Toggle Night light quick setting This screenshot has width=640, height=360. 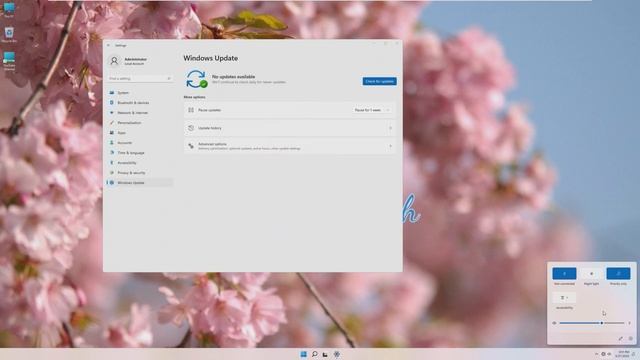[591, 273]
